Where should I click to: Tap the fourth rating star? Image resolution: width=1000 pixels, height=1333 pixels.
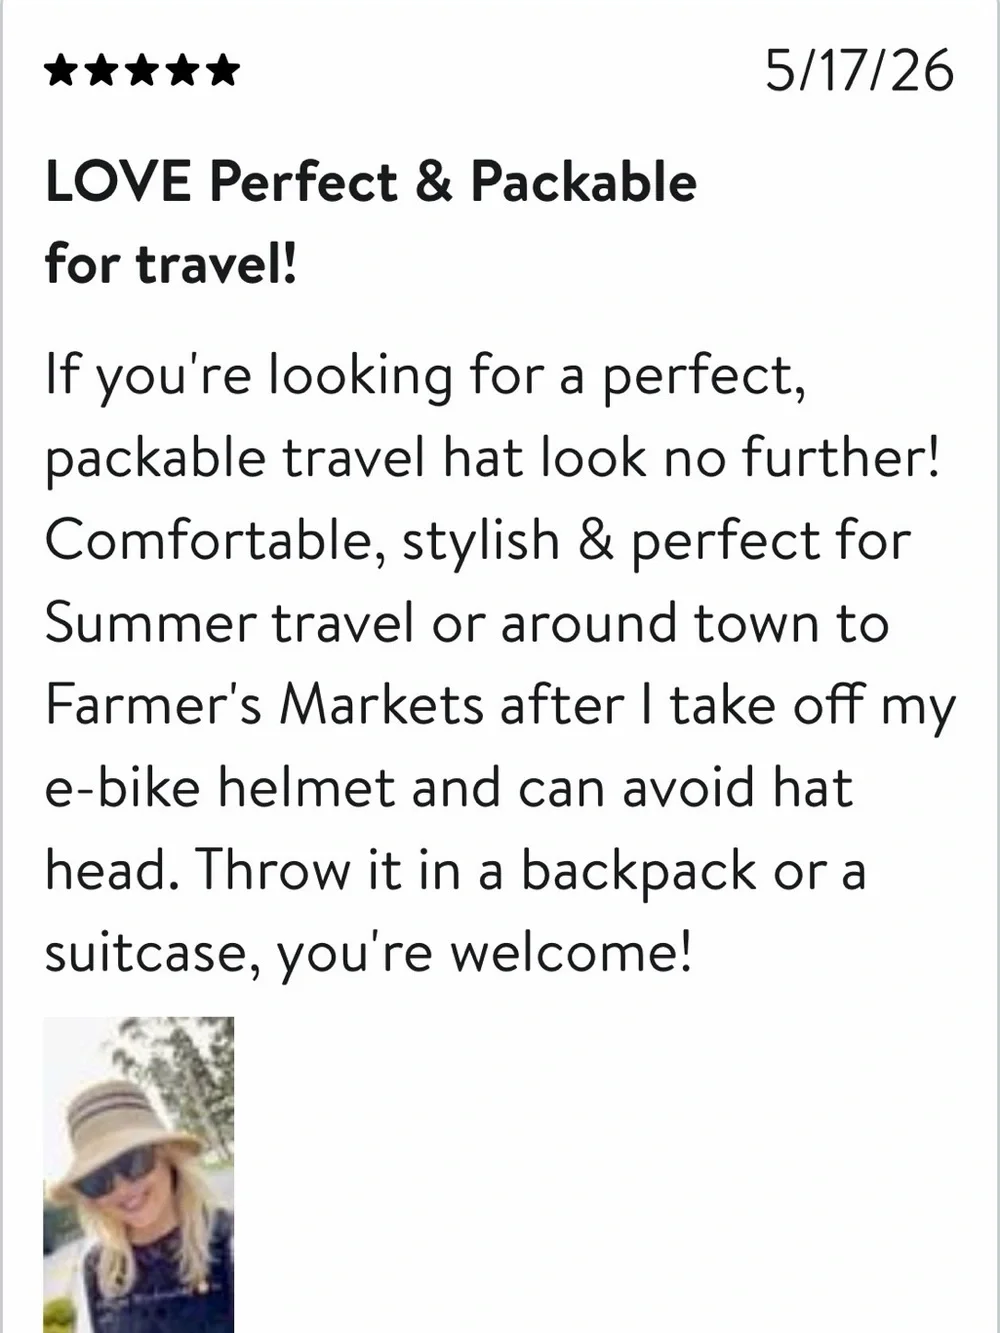pos(182,71)
